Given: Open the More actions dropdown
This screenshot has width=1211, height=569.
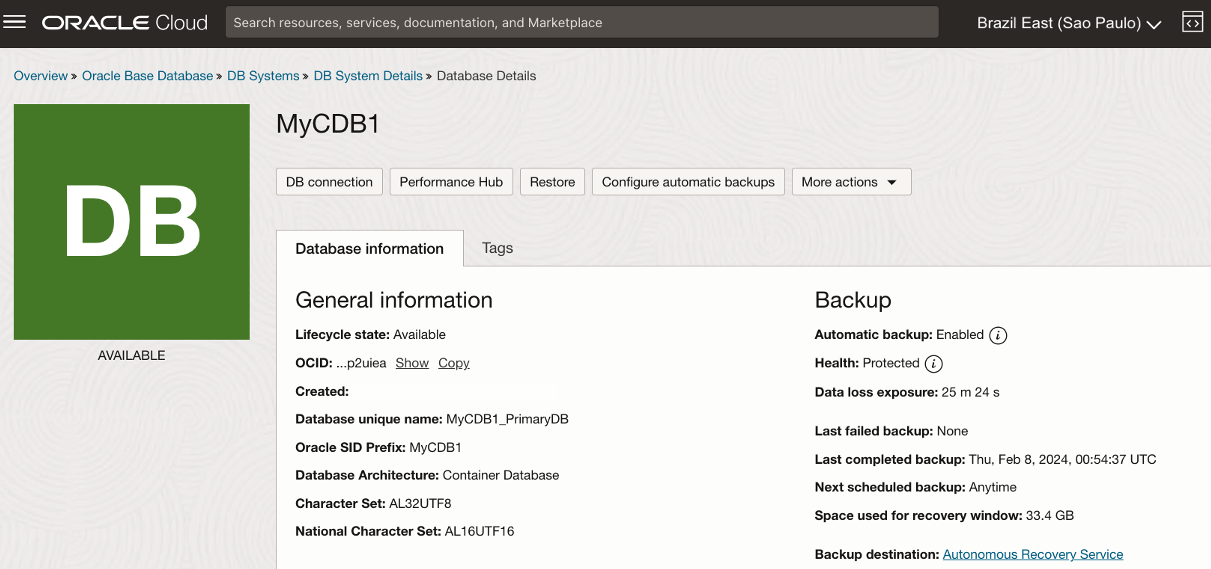Looking at the screenshot, I should [851, 182].
